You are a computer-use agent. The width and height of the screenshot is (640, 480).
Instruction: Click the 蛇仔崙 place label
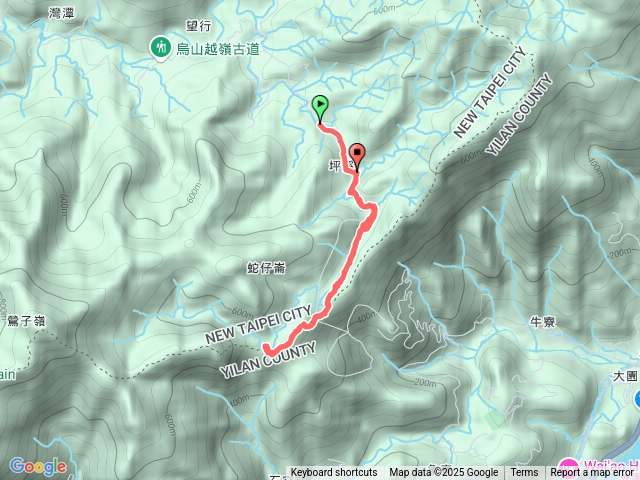pyautogui.click(x=266, y=268)
